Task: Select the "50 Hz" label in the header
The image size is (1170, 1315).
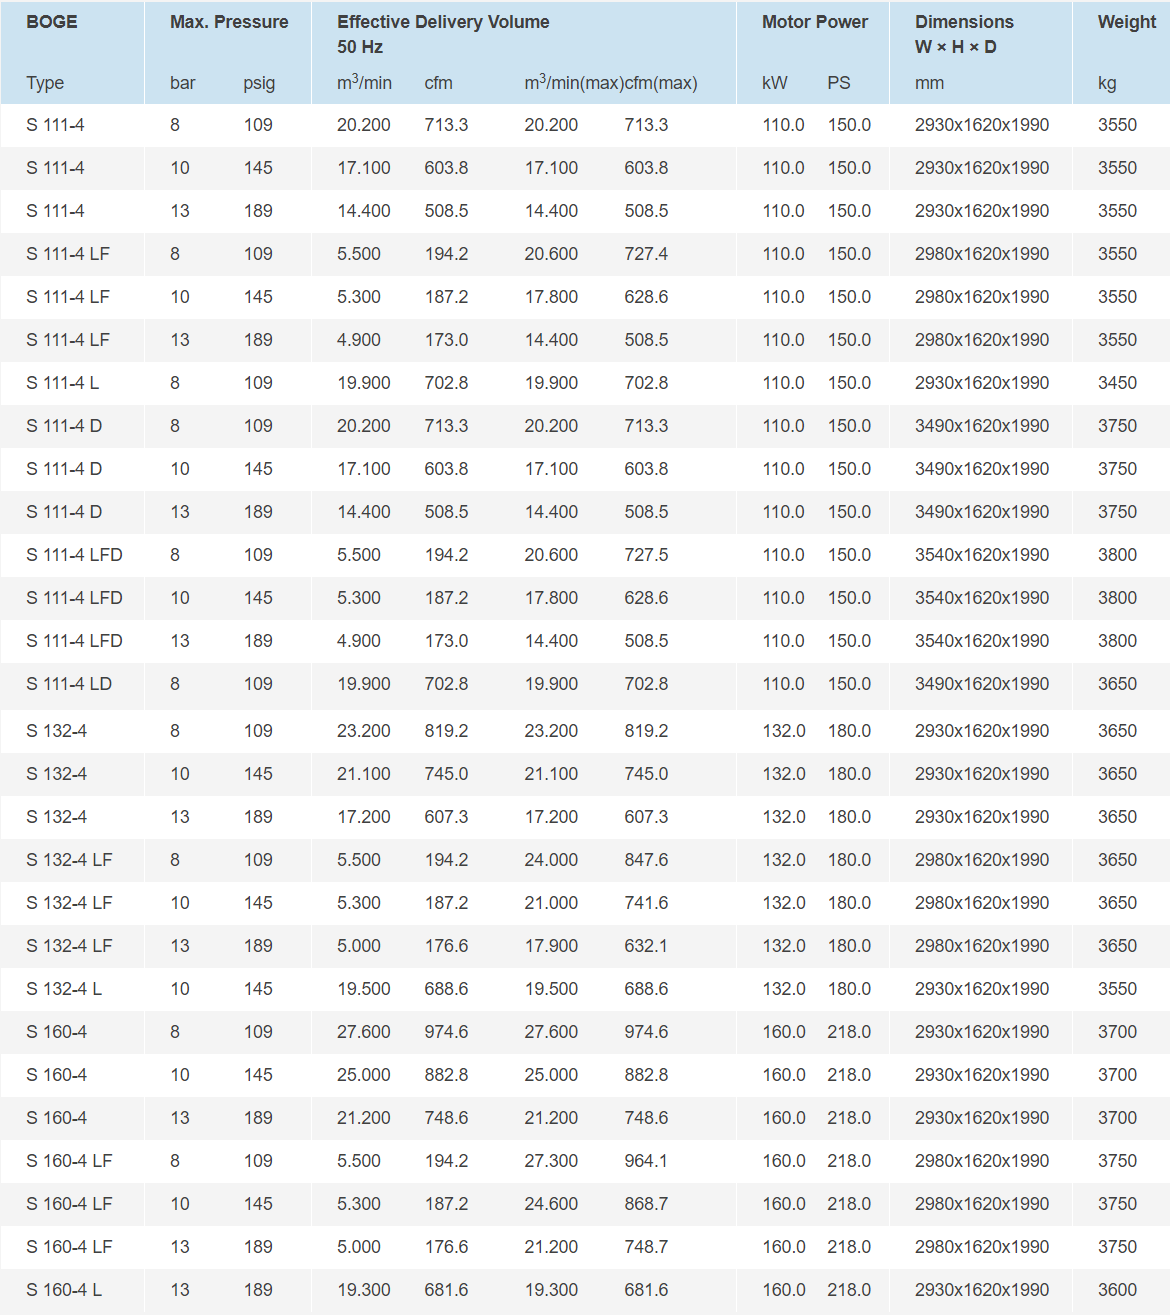Action: pyautogui.click(x=360, y=47)
